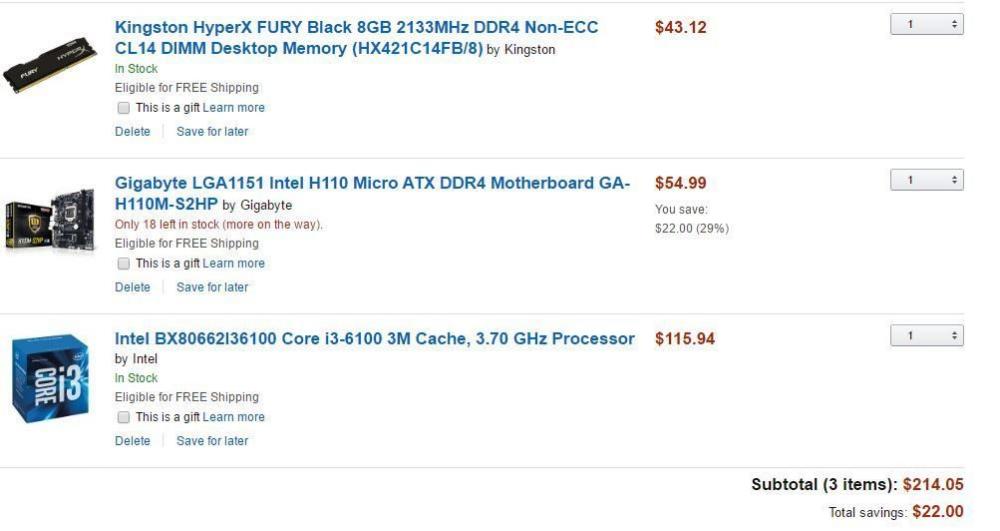Viewport: 1000px width, 531px height.
Task: Check gift box for Gigabyte motherboard
Action: (x=123, y=264)
